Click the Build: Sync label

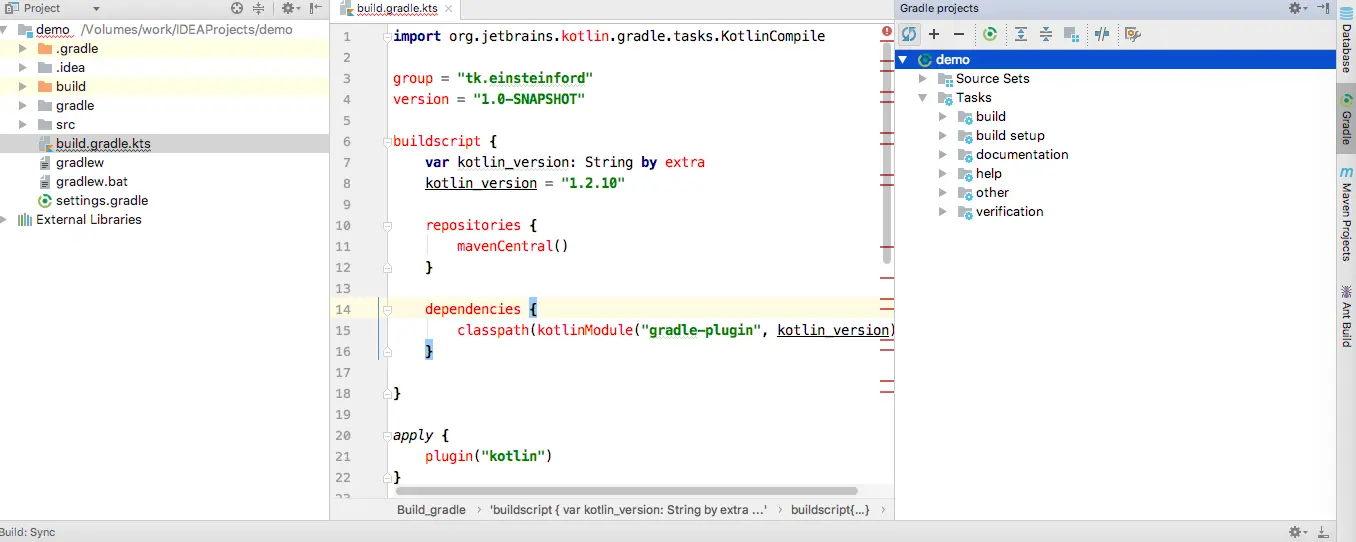tap(28, 532)
